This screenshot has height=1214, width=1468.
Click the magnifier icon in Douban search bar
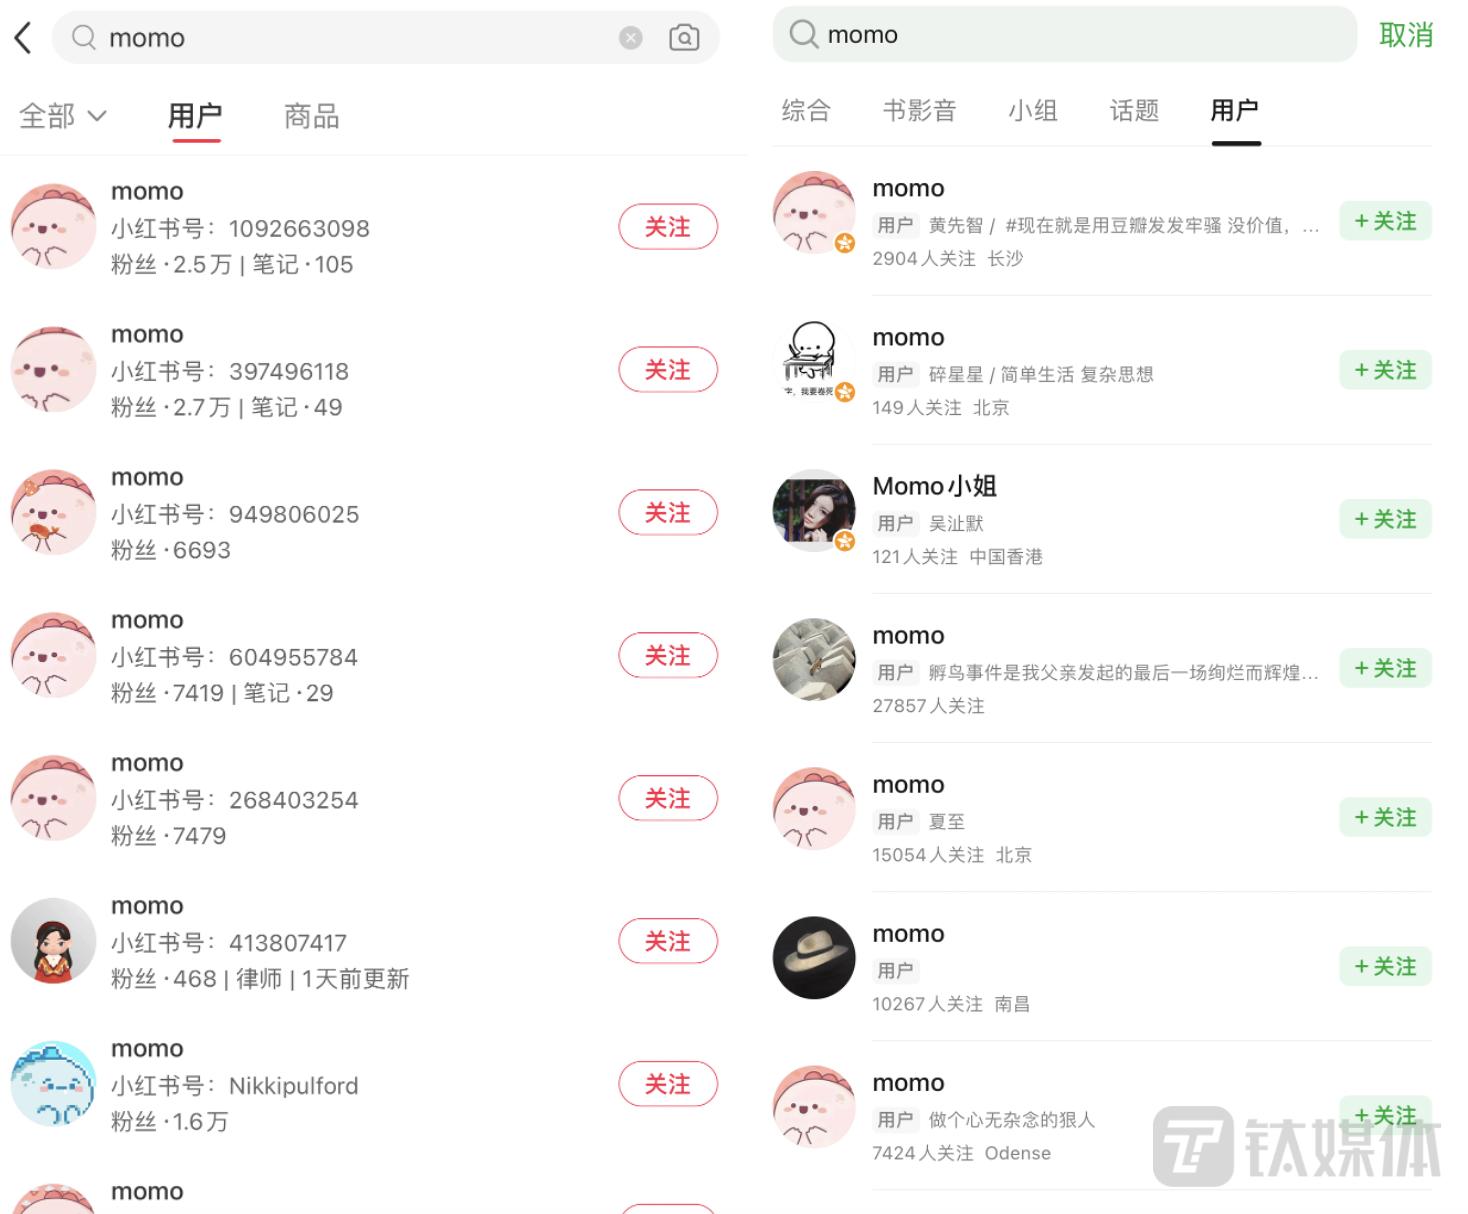pyautogui.click(x=803, y=34)
